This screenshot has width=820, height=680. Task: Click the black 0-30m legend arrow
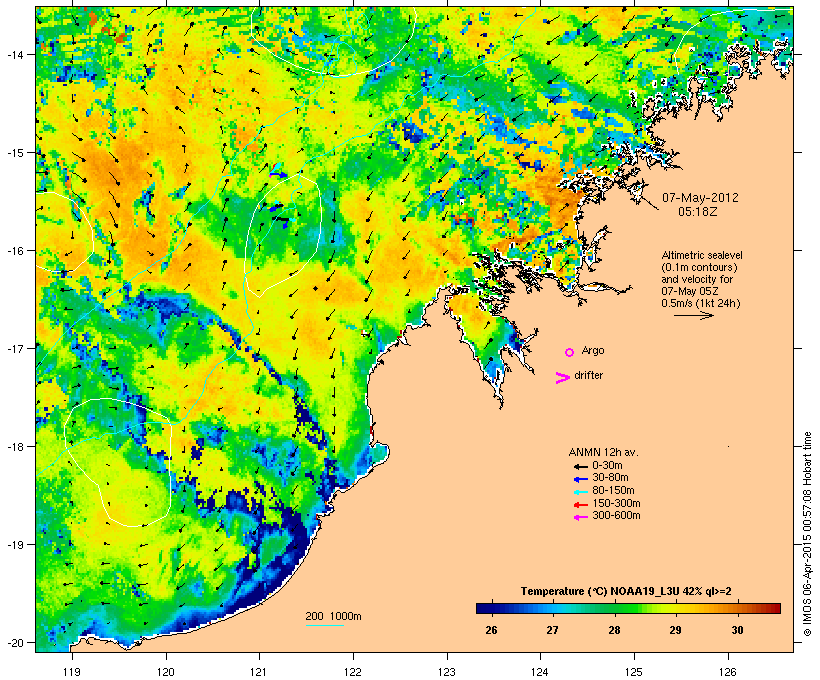point(581,466)
